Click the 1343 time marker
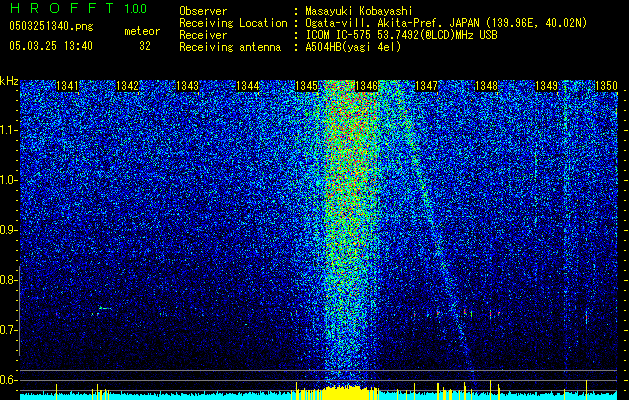 tap(187, 86)
